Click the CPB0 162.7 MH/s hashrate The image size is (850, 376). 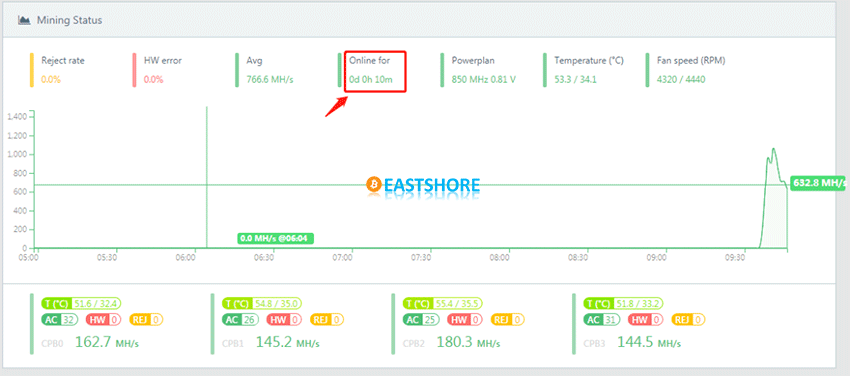(106, 342)
